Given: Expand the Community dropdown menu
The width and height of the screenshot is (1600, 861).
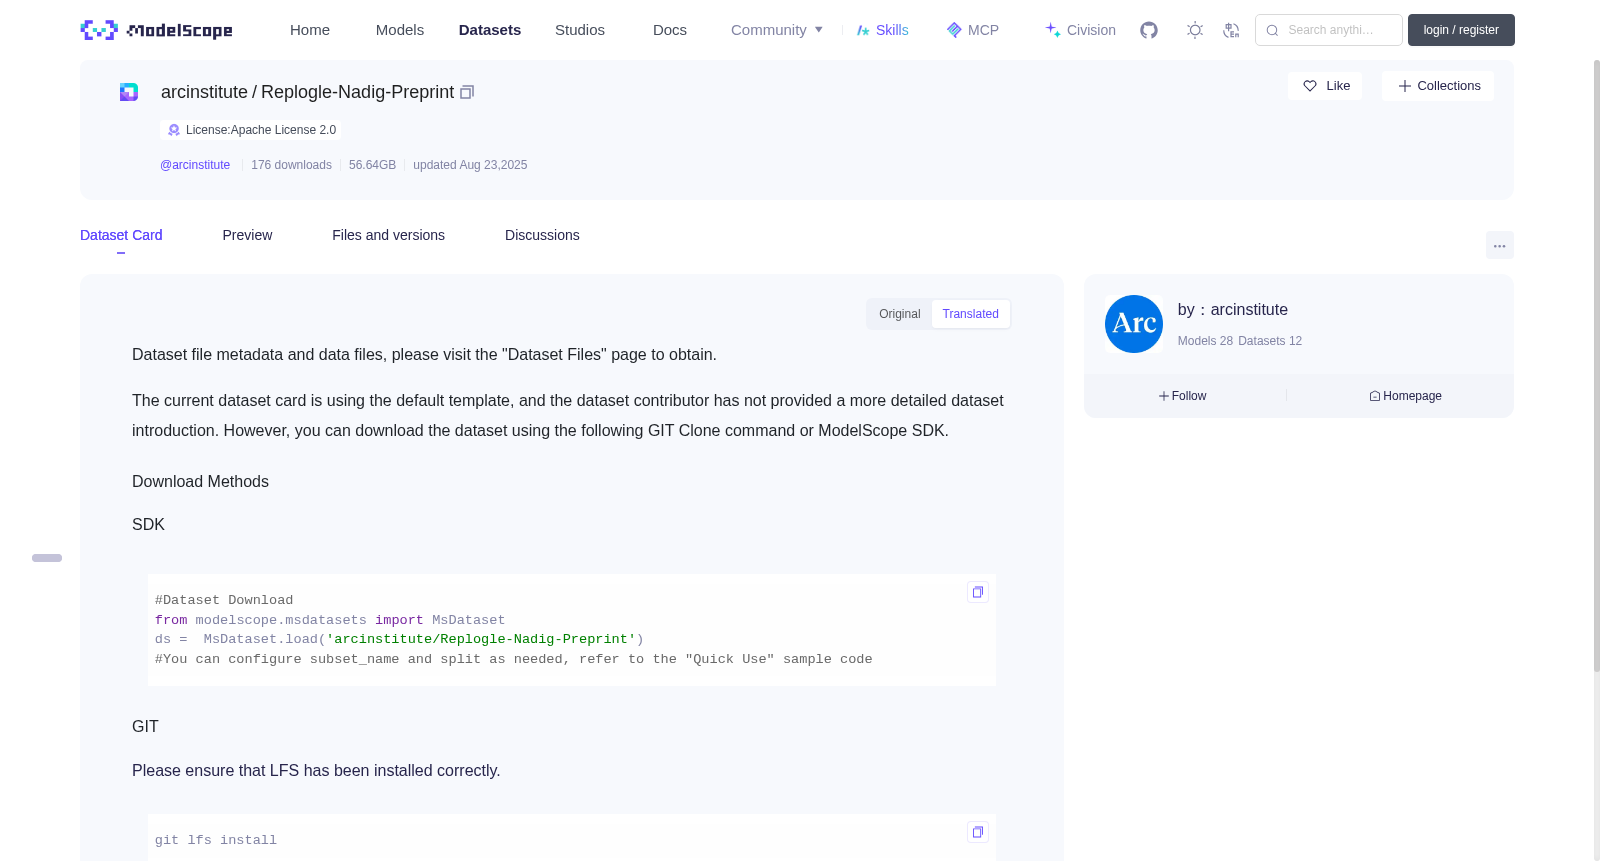Looking at the screenshot, I should (777, 30).
